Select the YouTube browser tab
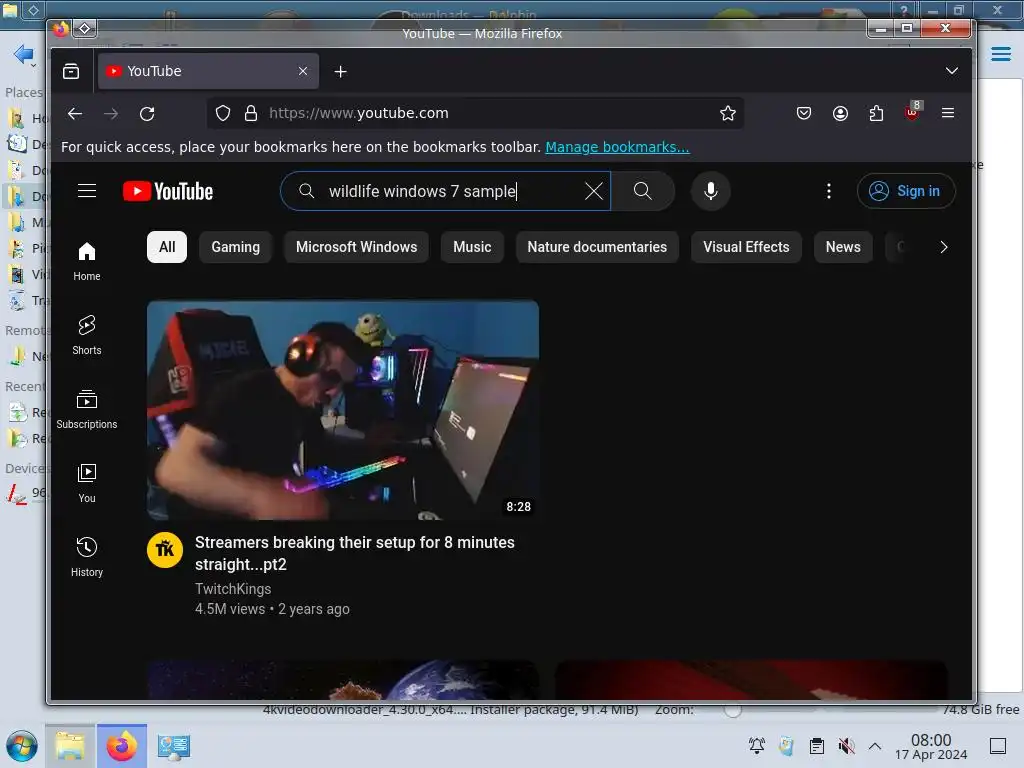The width and height of the screenshot is (1024, 768). [x=208, y=71]
